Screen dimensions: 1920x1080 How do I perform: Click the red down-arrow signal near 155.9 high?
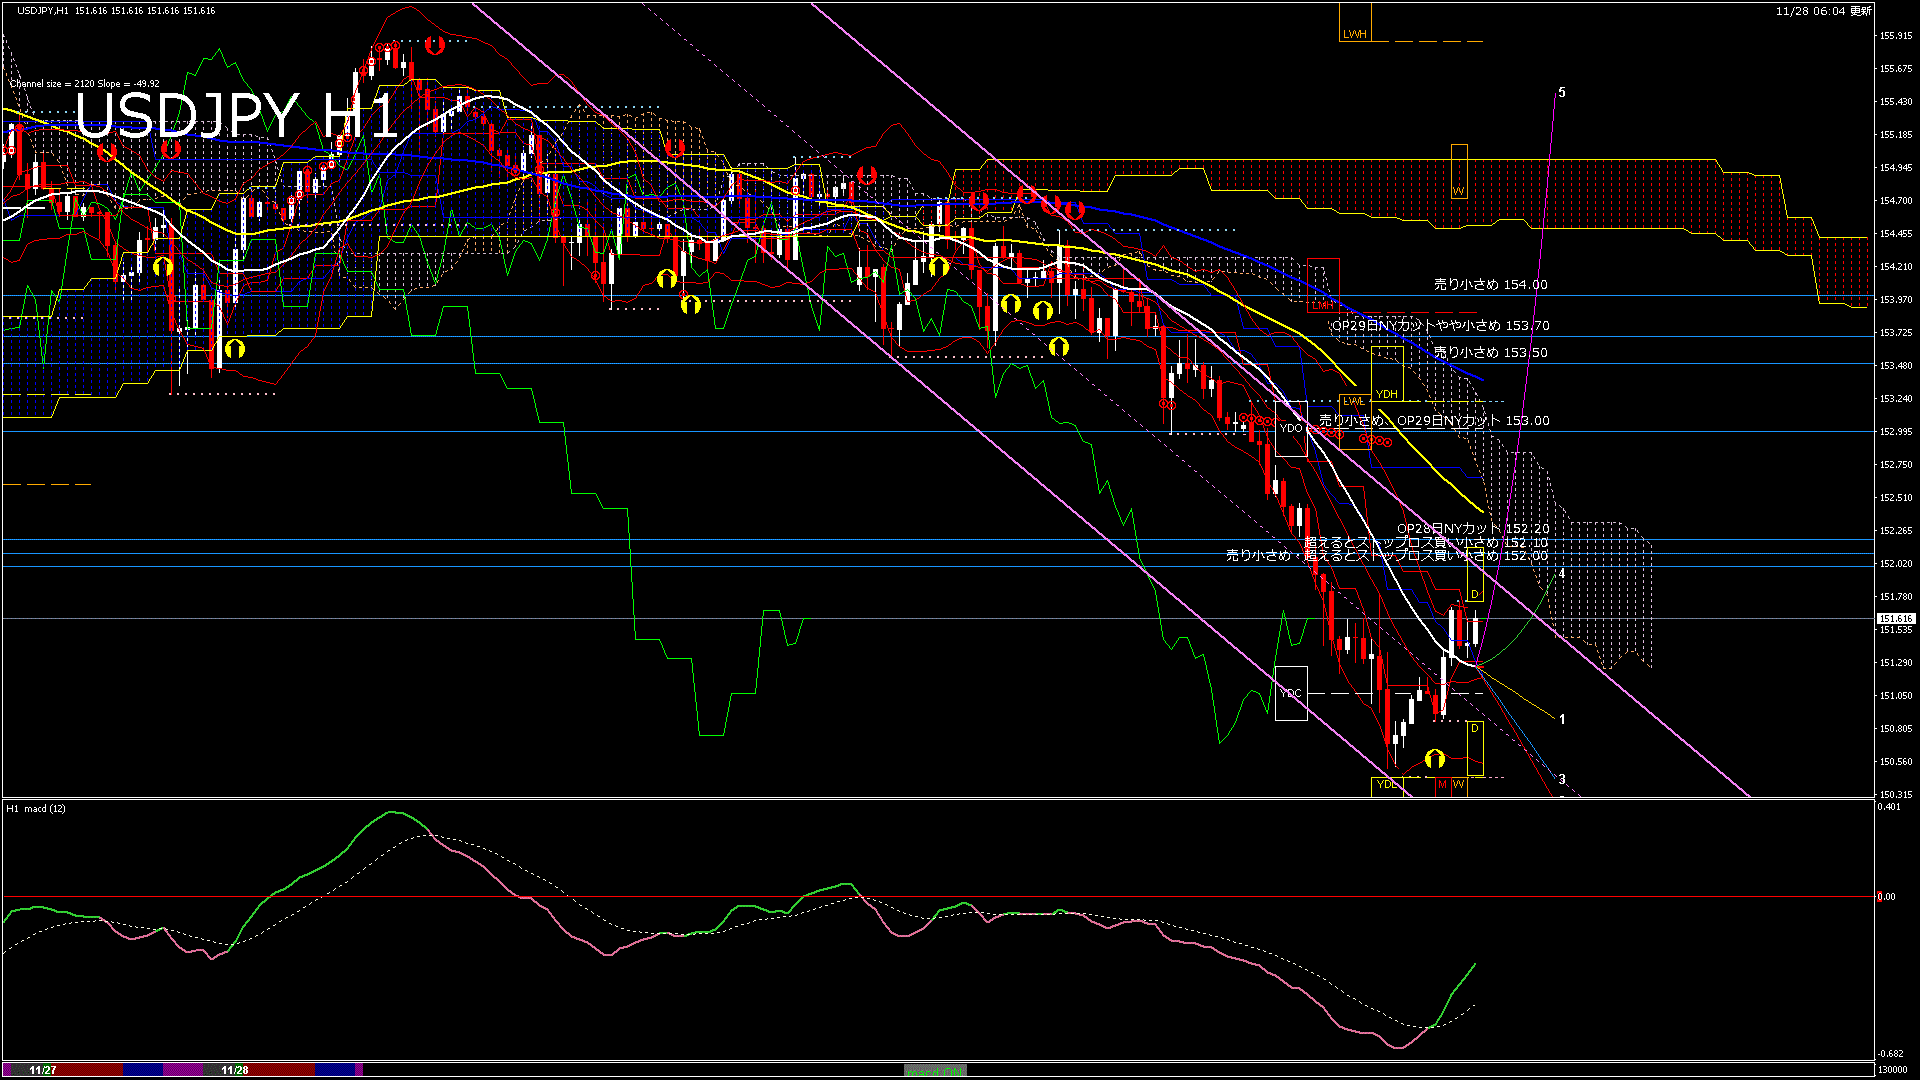[x=434, y=45]
